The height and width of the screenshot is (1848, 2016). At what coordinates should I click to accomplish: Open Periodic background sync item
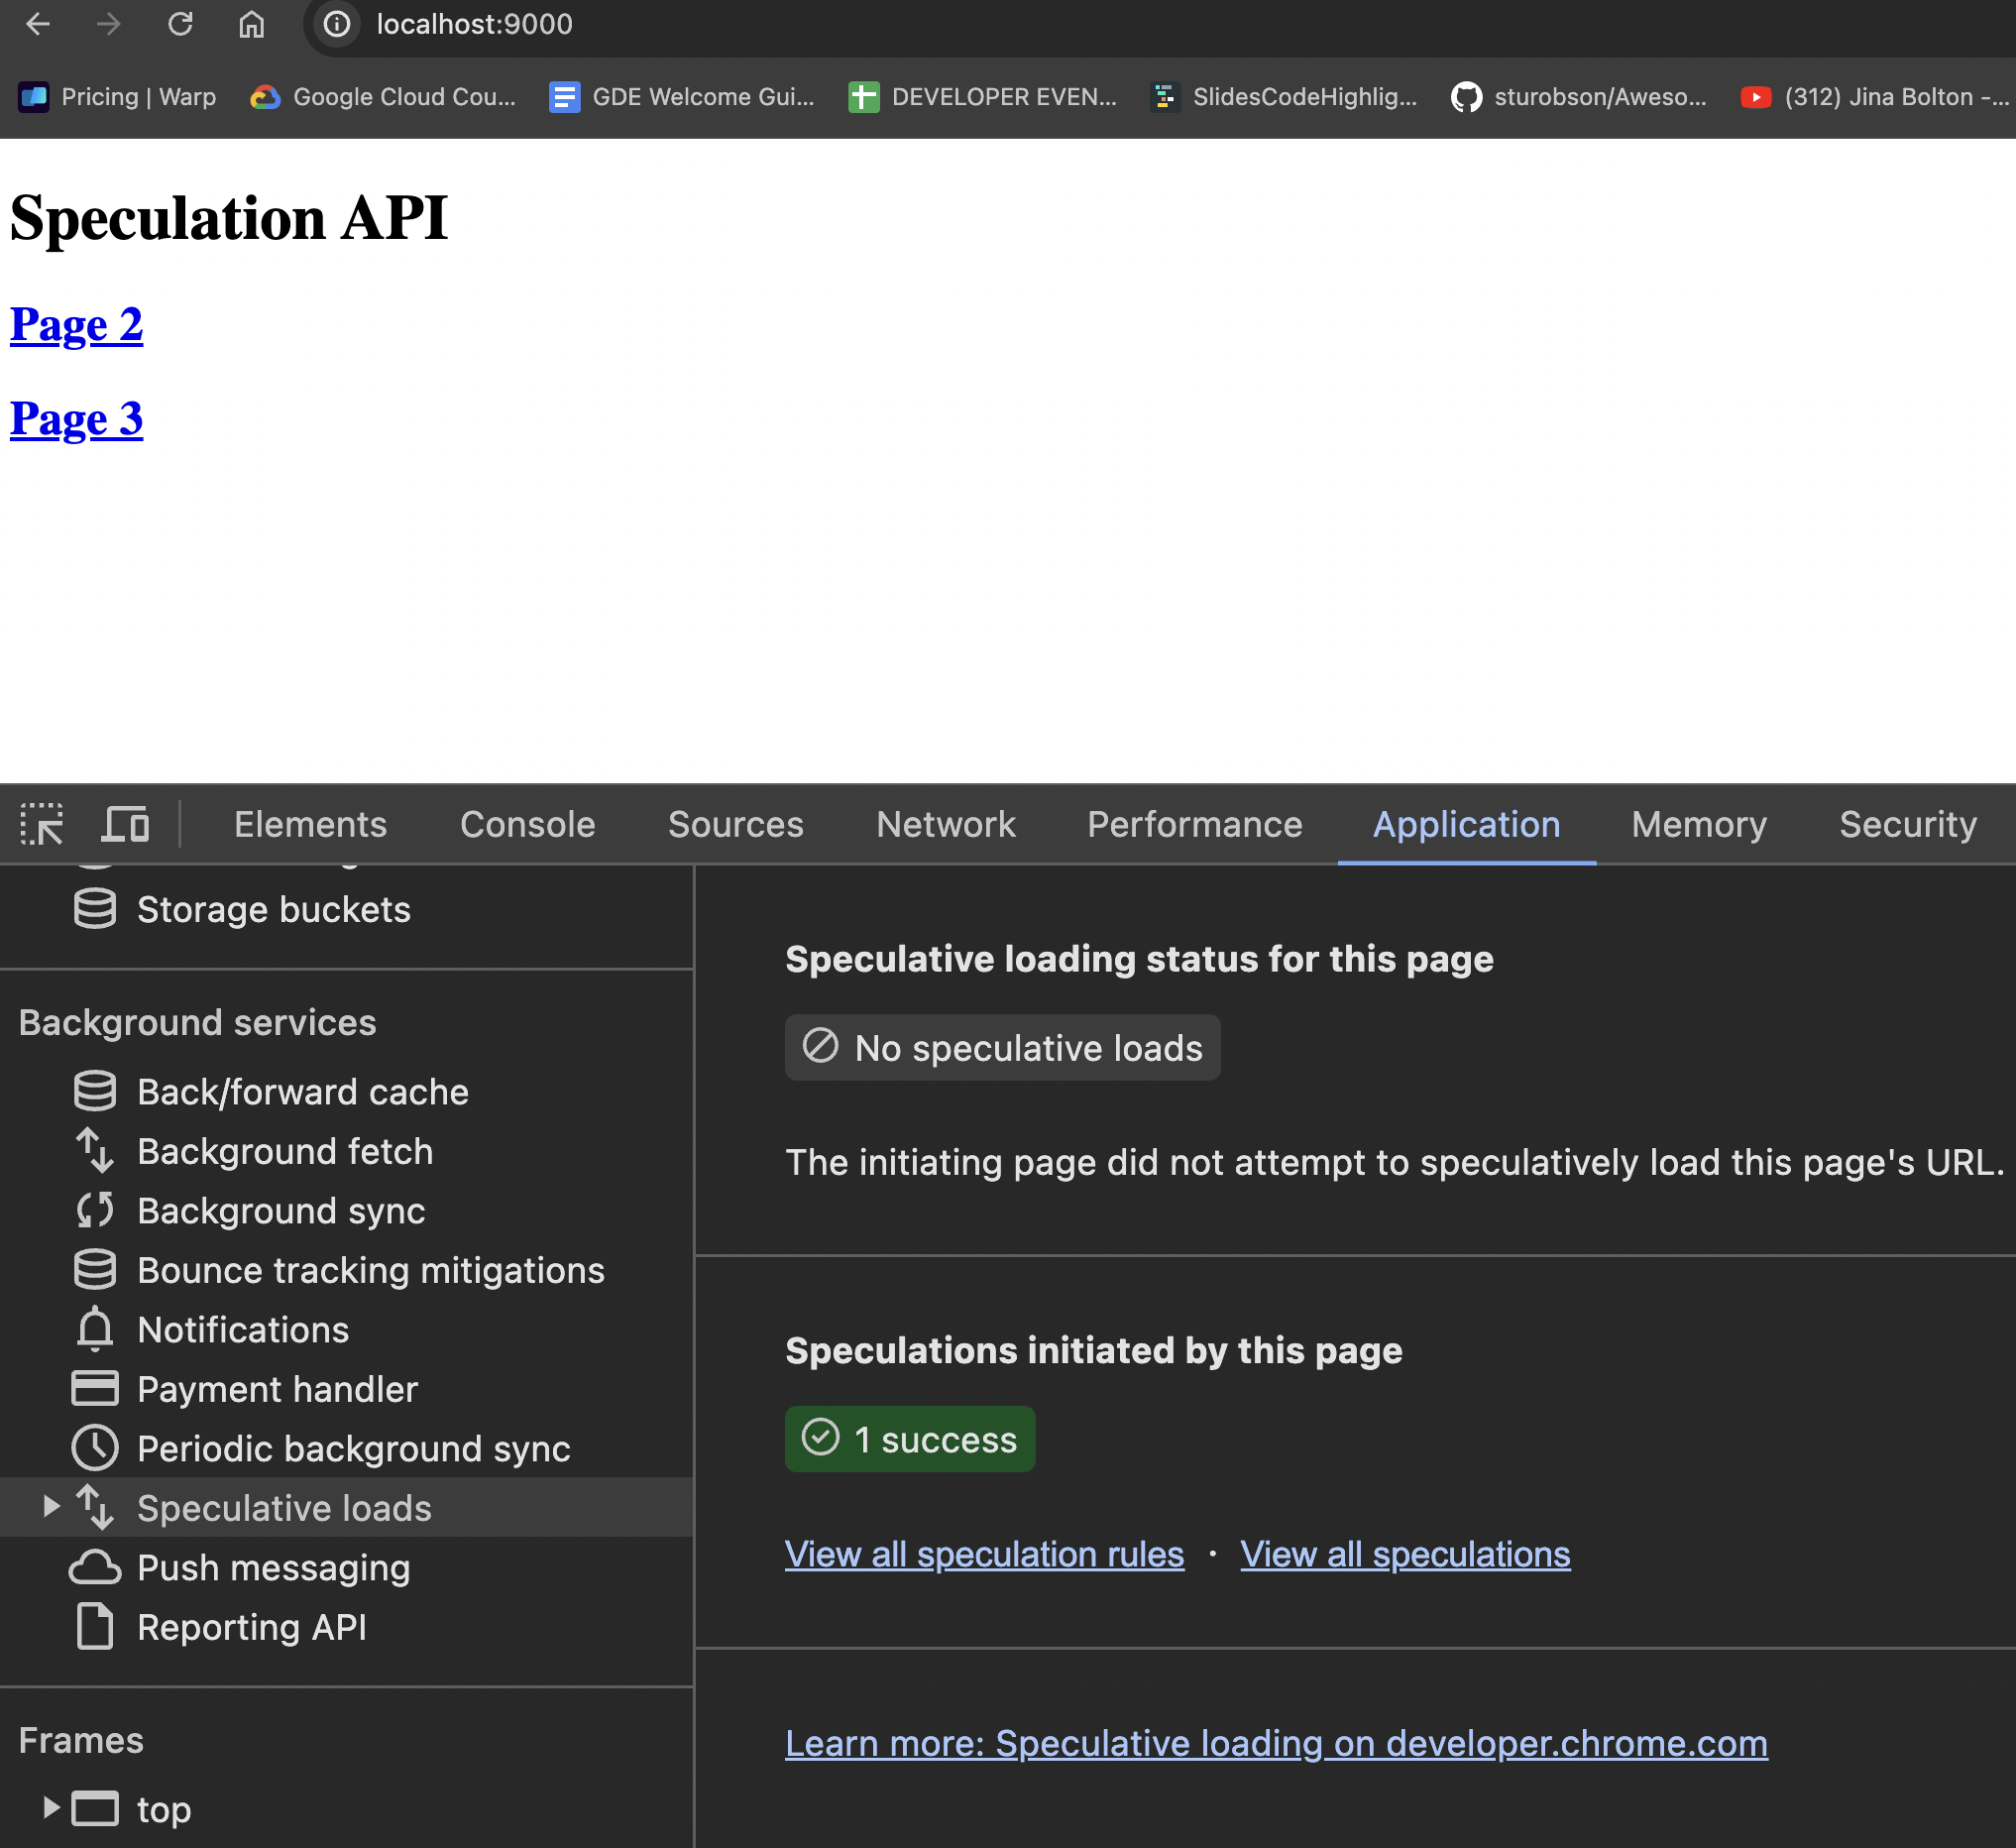[x=353, y=1449]
